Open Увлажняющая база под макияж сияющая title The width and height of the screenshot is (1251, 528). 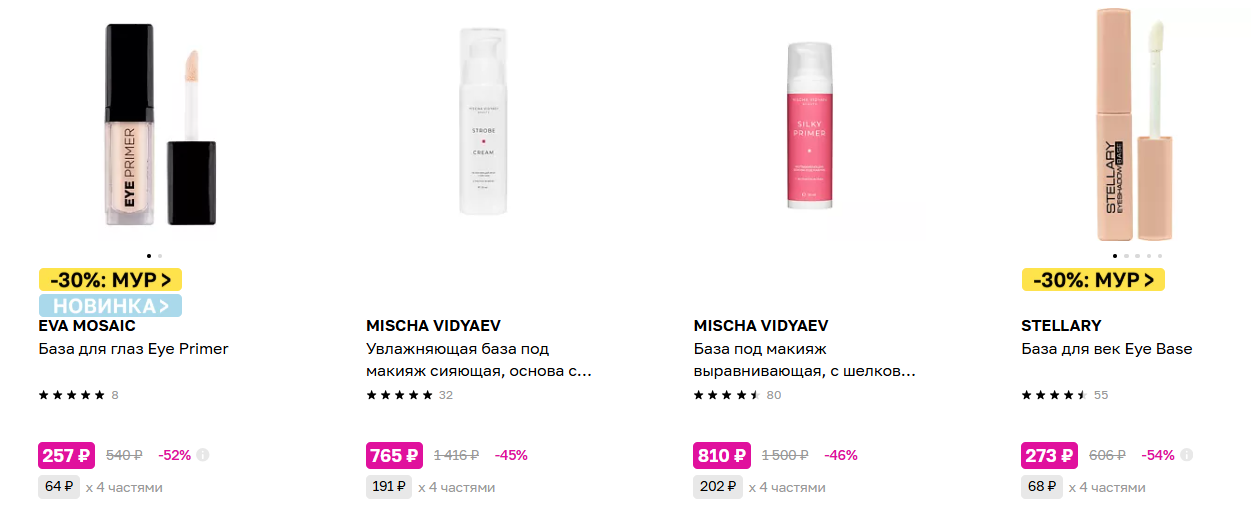[x=479, y=360]
